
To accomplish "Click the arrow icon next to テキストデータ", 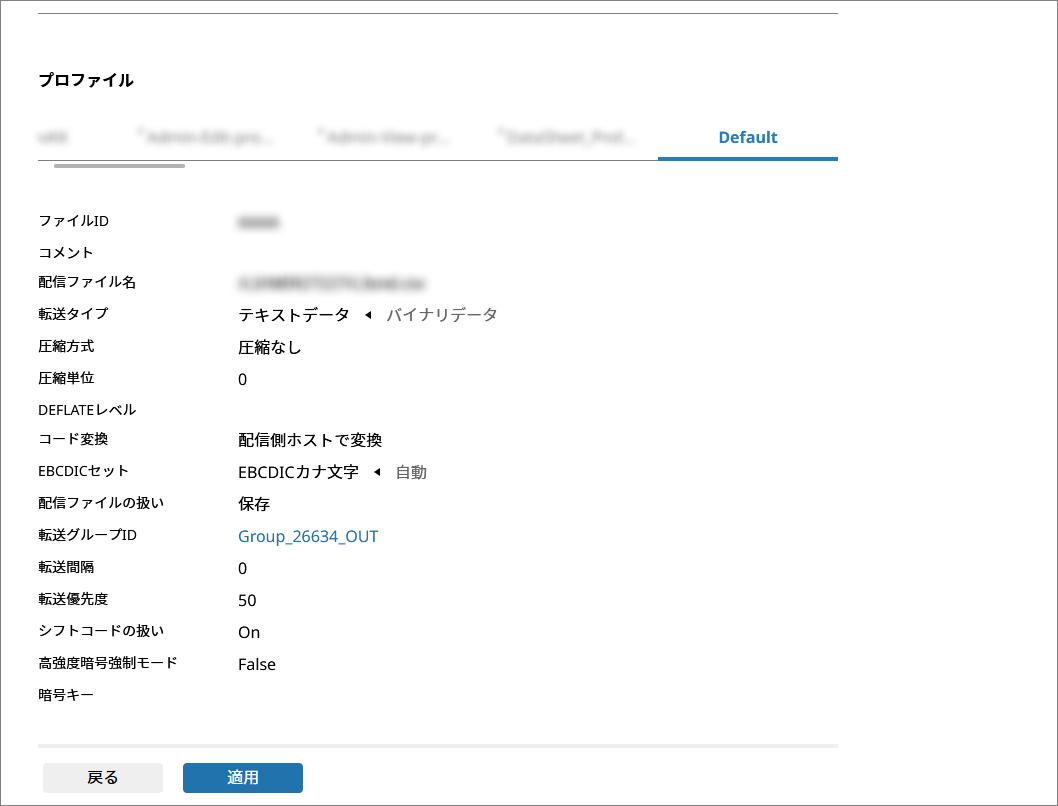I will (368, 315).
